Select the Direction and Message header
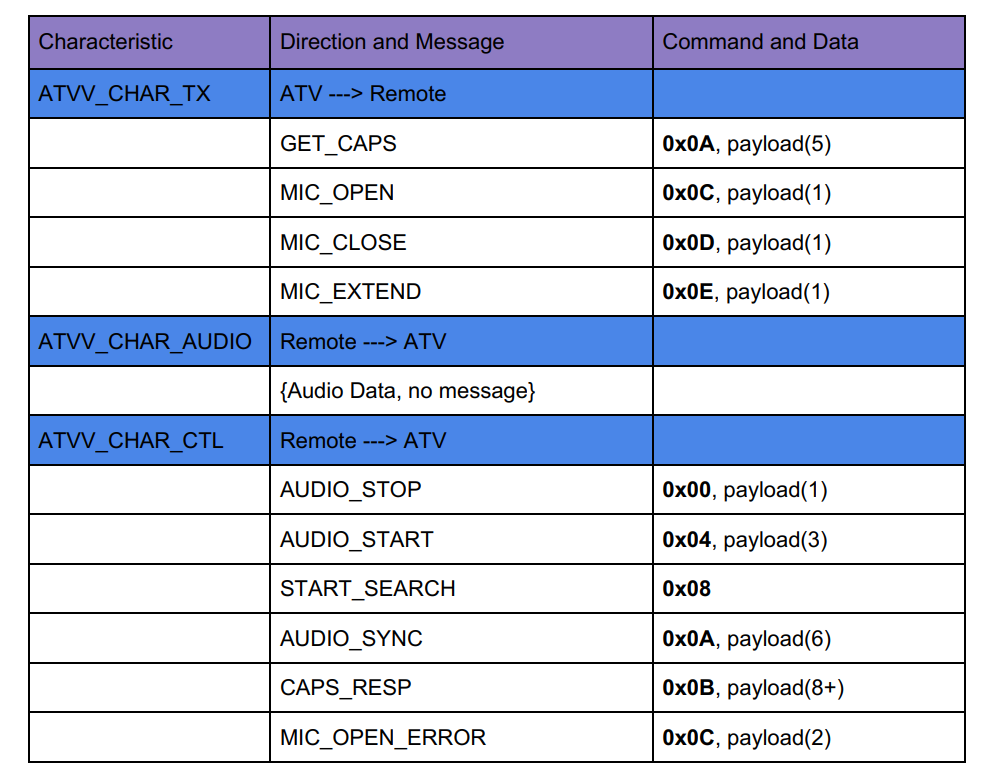This screenshot has height=782, width=995. pyautogui.click(x=461, y=43)
